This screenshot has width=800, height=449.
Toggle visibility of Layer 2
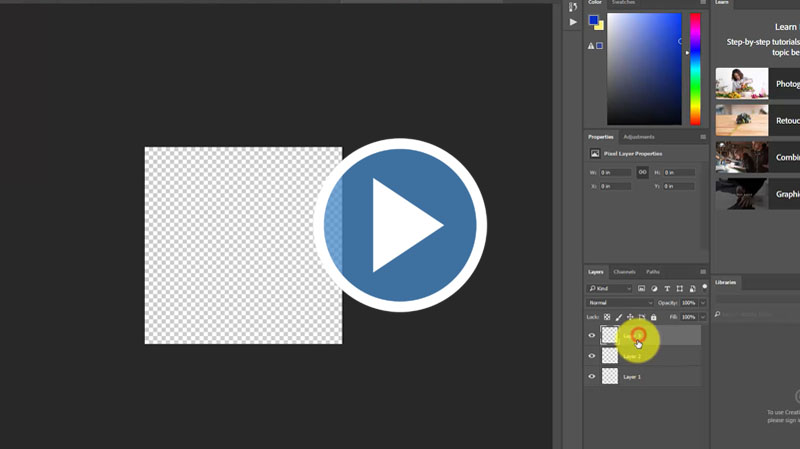592,356
